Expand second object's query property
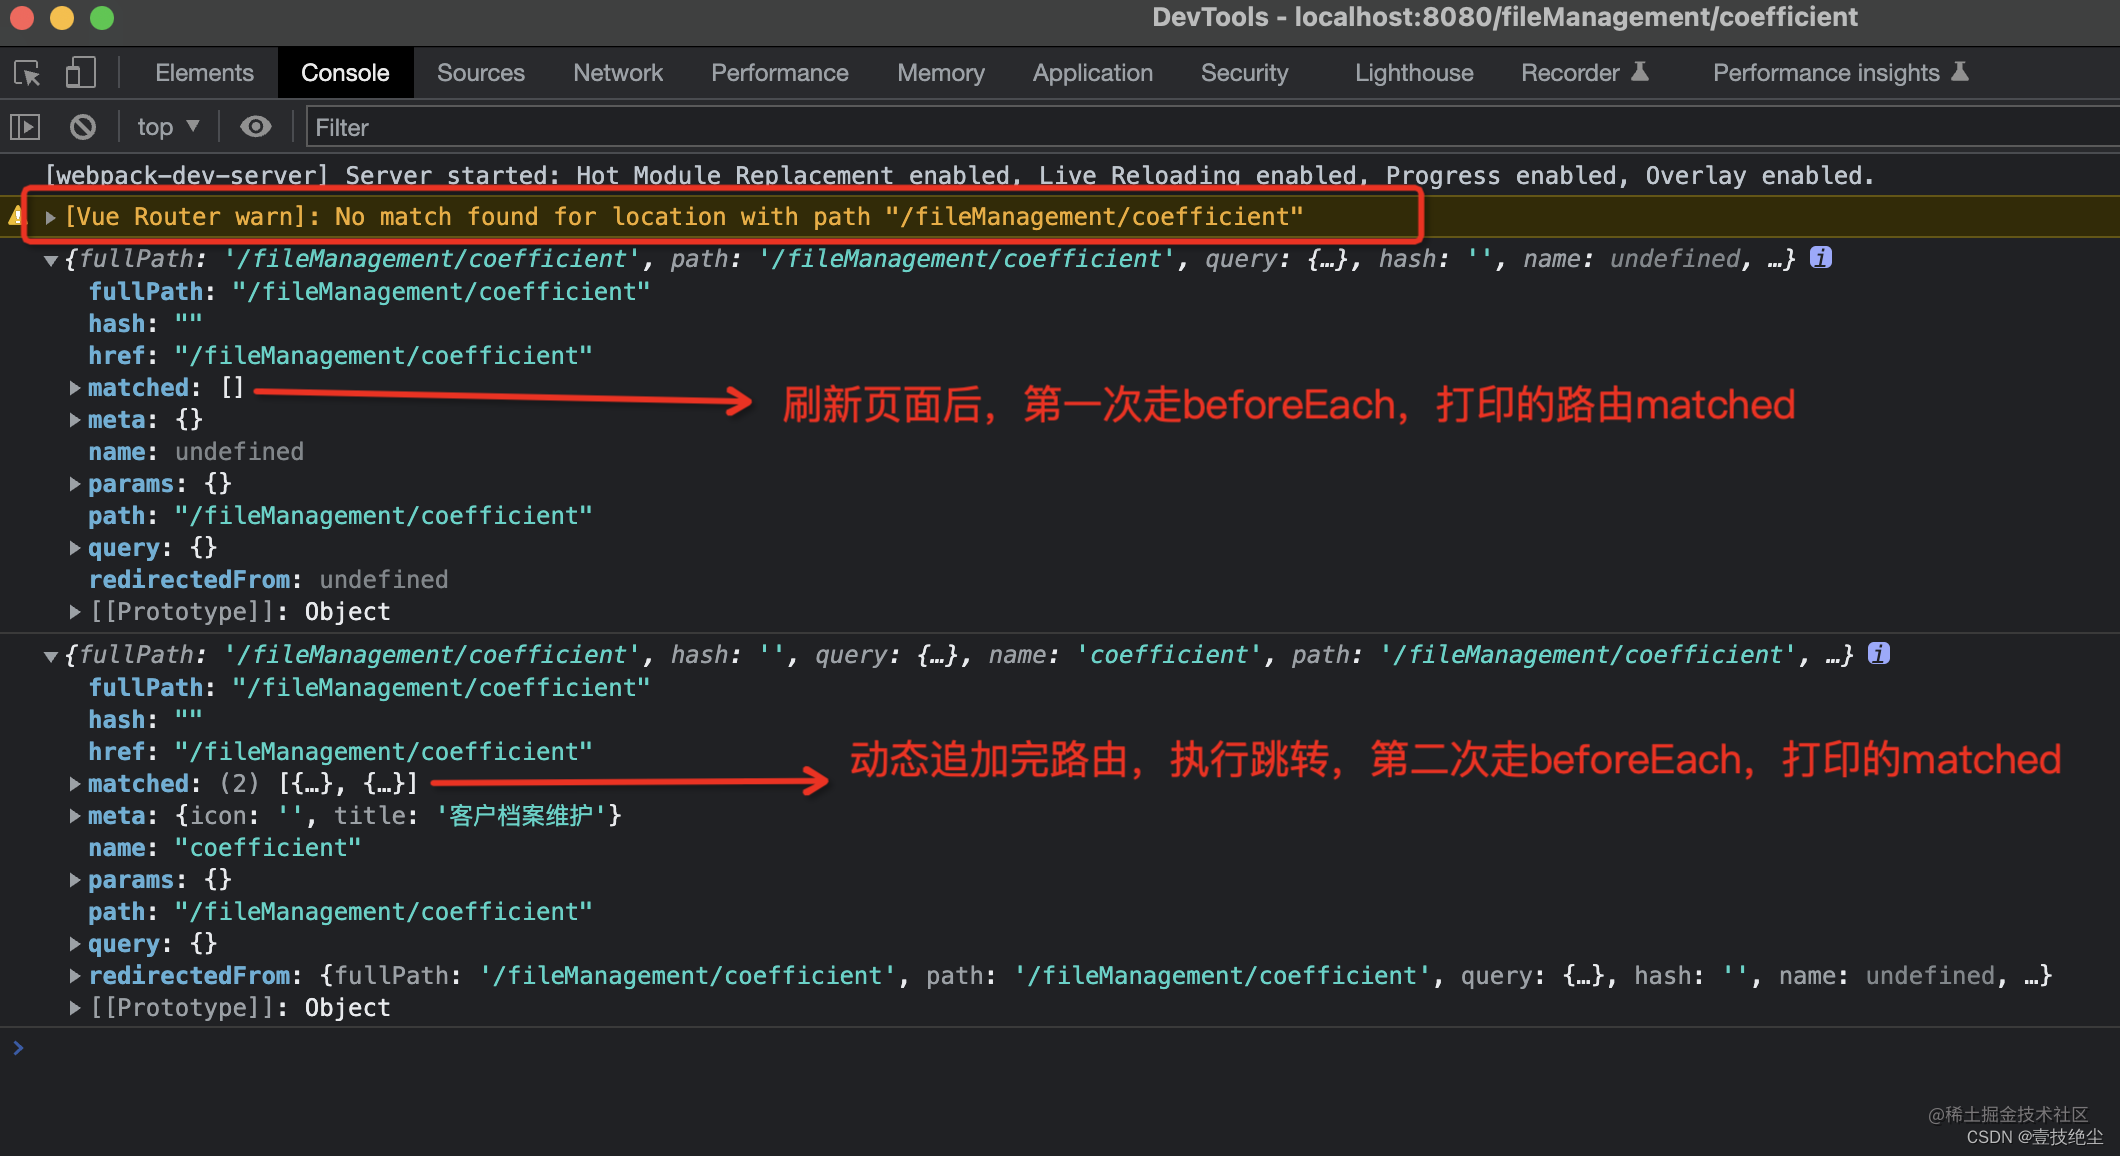 75,944
